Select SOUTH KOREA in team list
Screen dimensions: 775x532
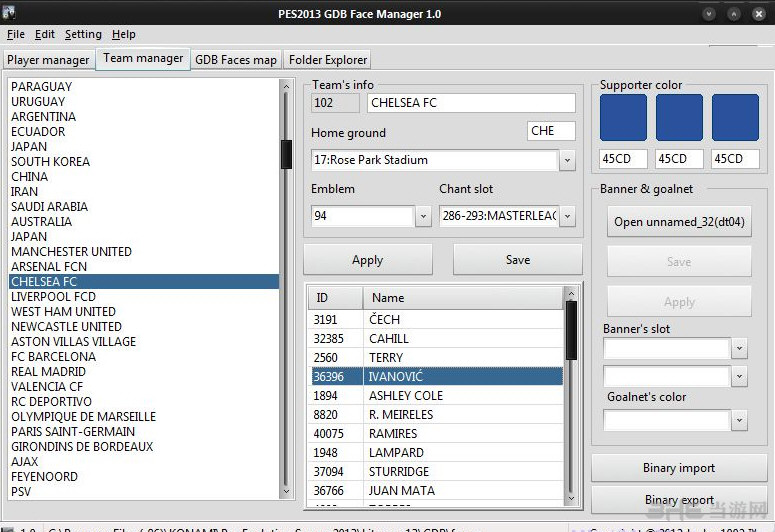(x=144, y=162)
